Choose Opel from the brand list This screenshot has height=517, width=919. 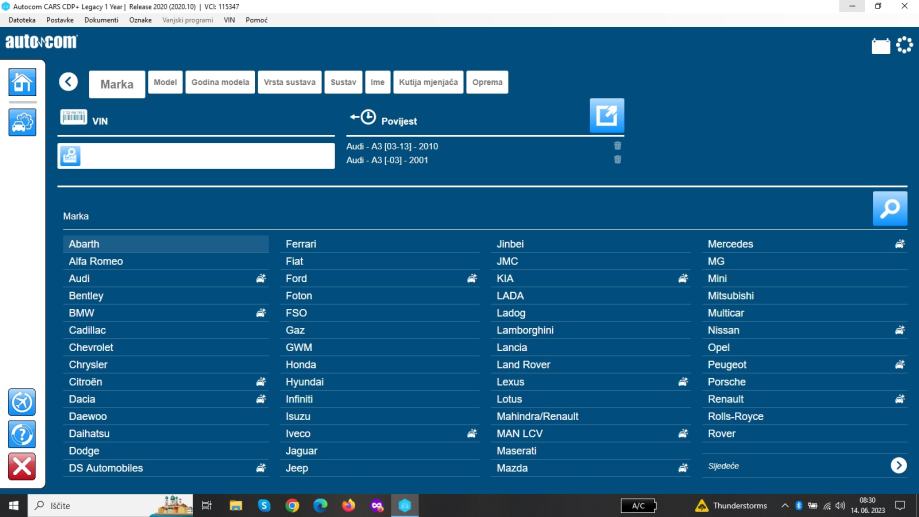click(x=805, y=347)
